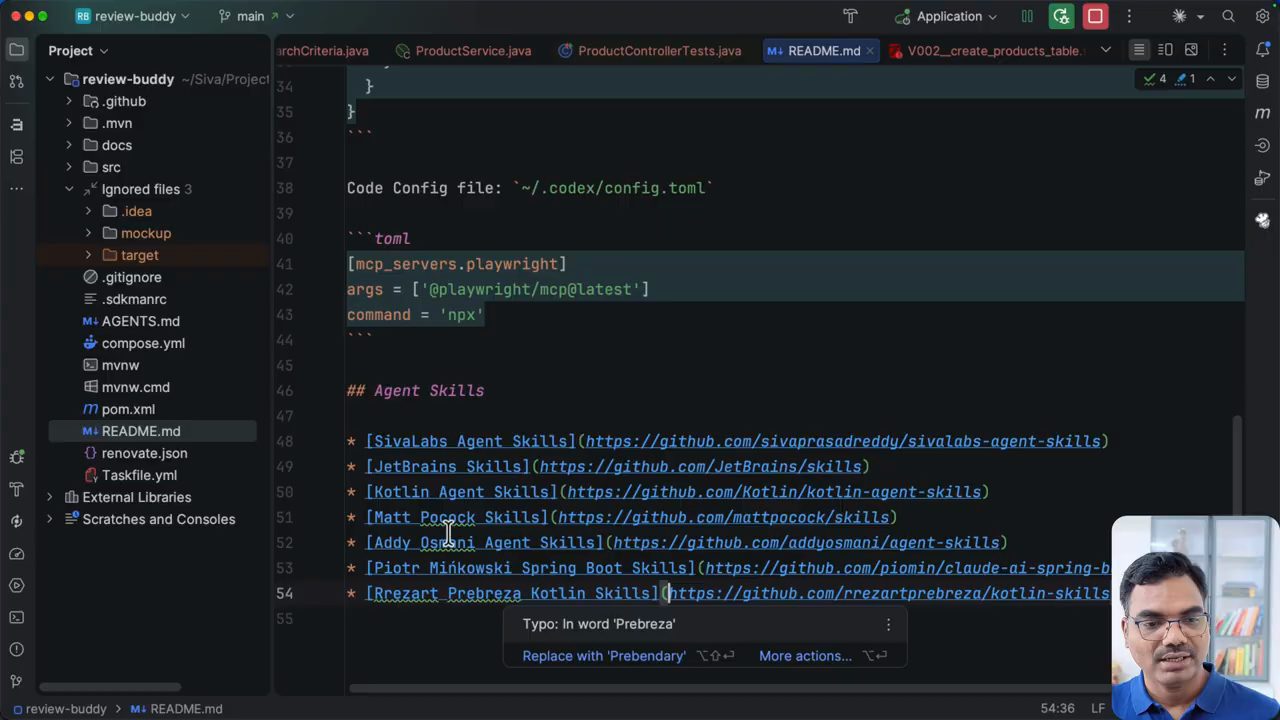Open Search Everywhere magnifier icon
The width and height of the screenshot is (1280, 720).
pyautogui.click(x=1228, y=16)
